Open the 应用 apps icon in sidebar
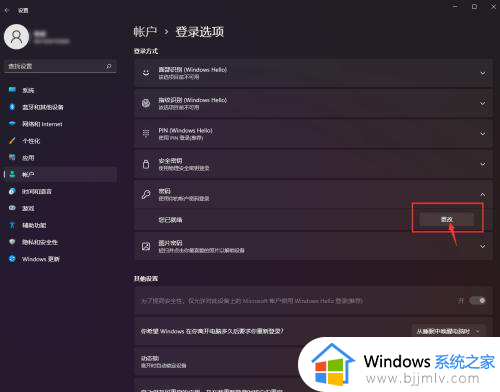Image resolution: width=500 pixels, height=392 pixels. tap(12, 157)
